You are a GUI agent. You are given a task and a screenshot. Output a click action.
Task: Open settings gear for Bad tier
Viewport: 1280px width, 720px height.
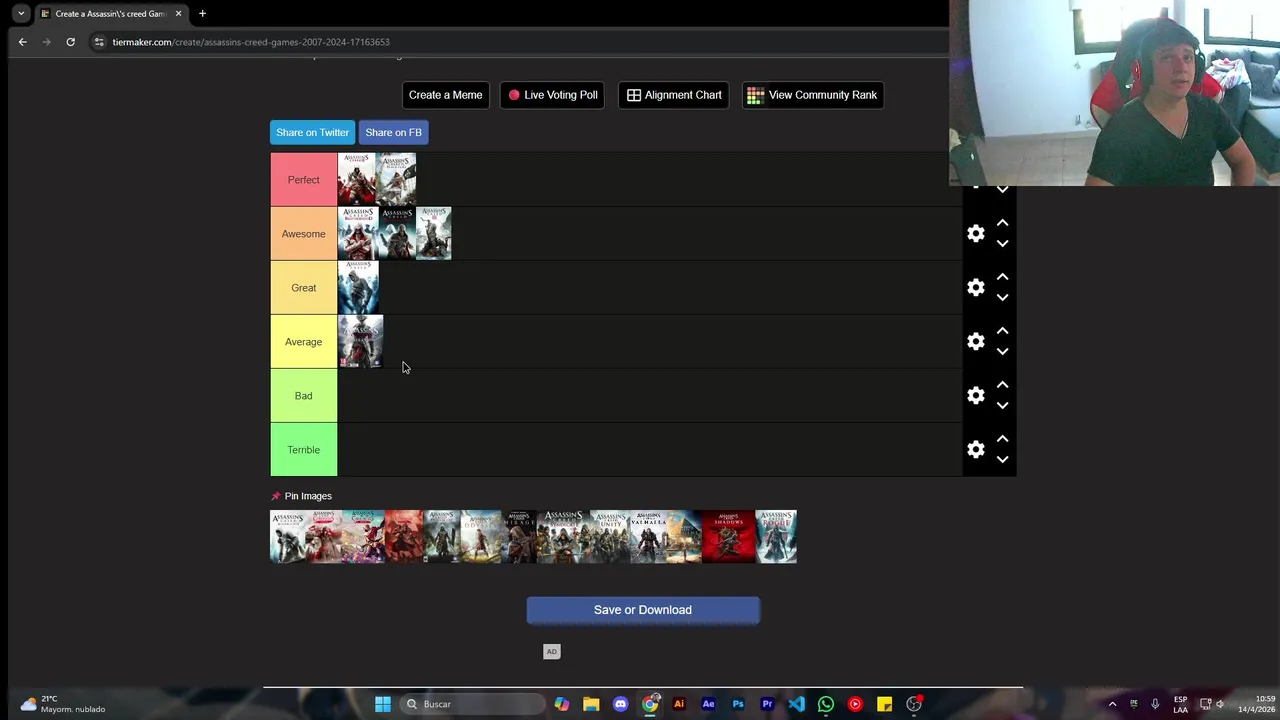976,396
